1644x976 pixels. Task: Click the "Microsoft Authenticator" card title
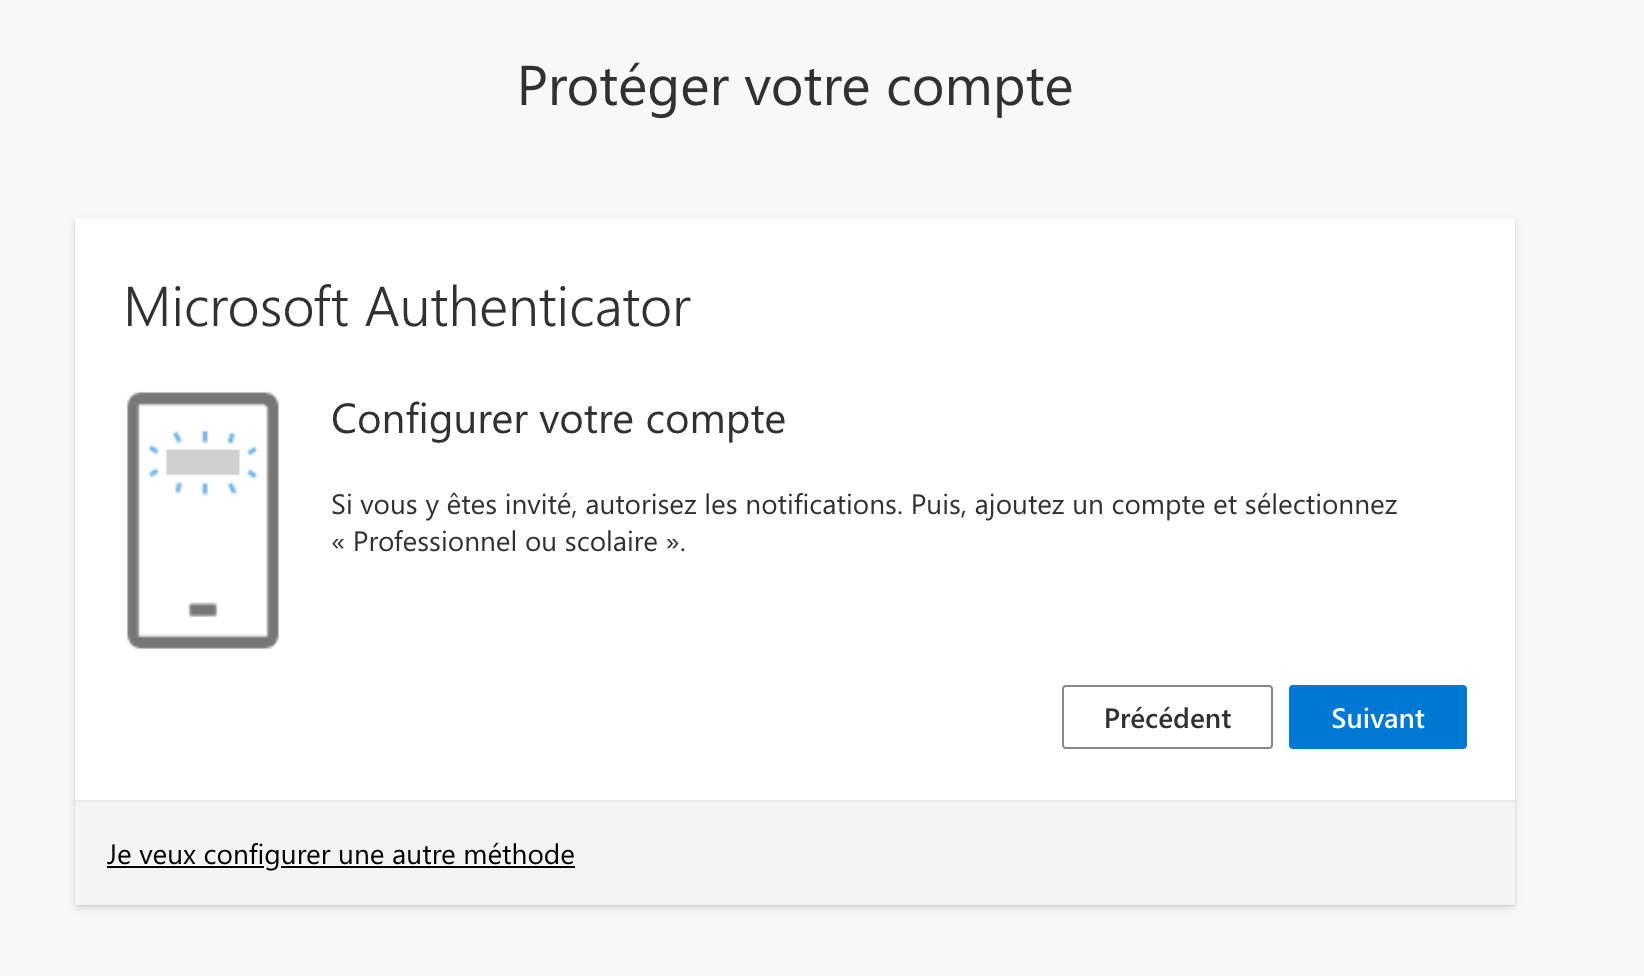click(407, 307)
